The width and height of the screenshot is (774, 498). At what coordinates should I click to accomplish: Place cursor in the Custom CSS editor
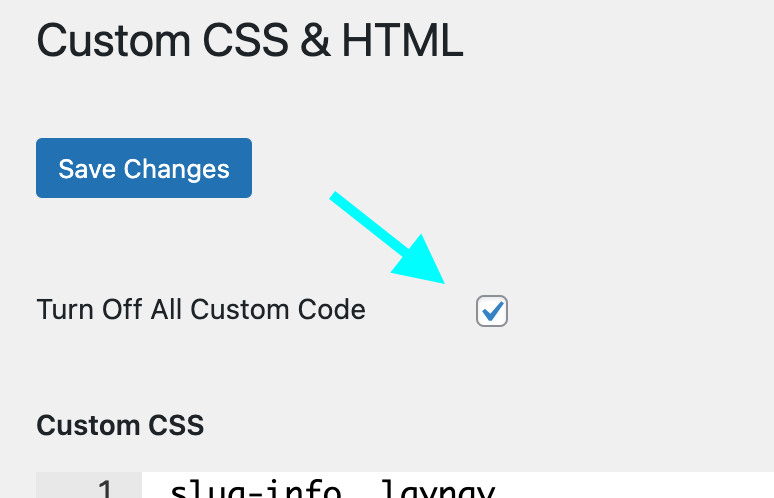coord(450,490)
